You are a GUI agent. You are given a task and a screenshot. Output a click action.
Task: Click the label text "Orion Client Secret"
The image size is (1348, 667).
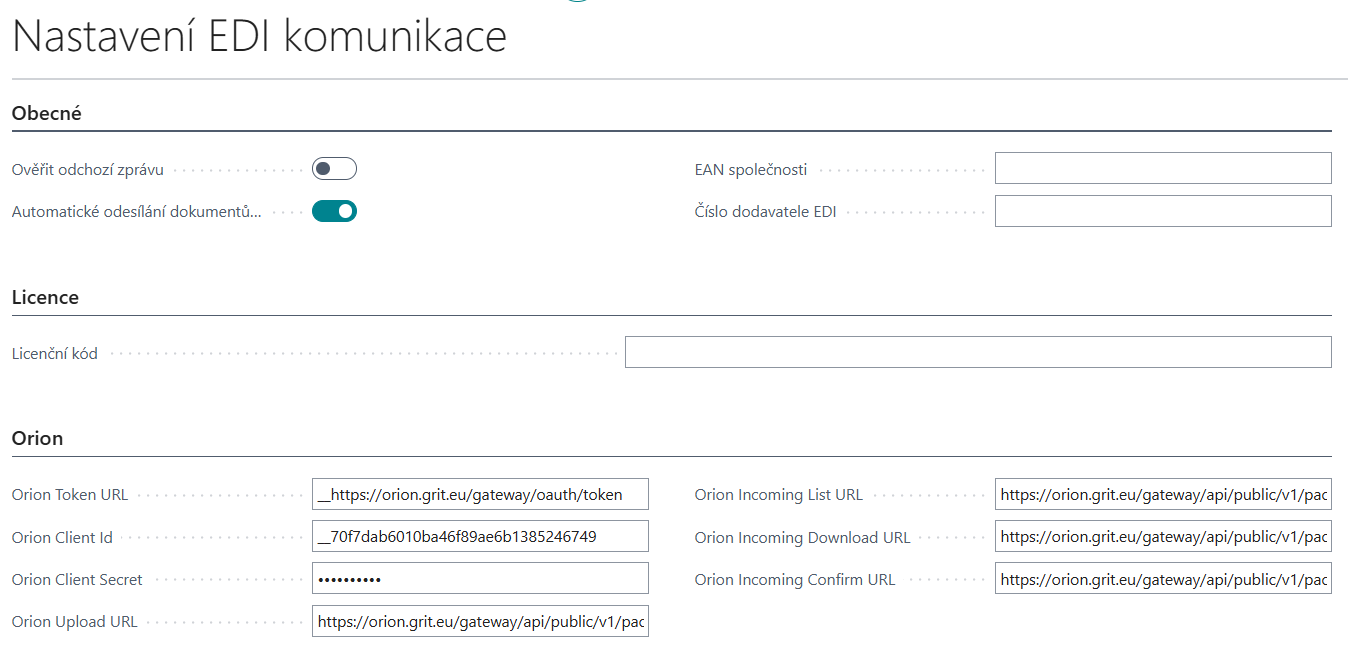tap(77, 580)
